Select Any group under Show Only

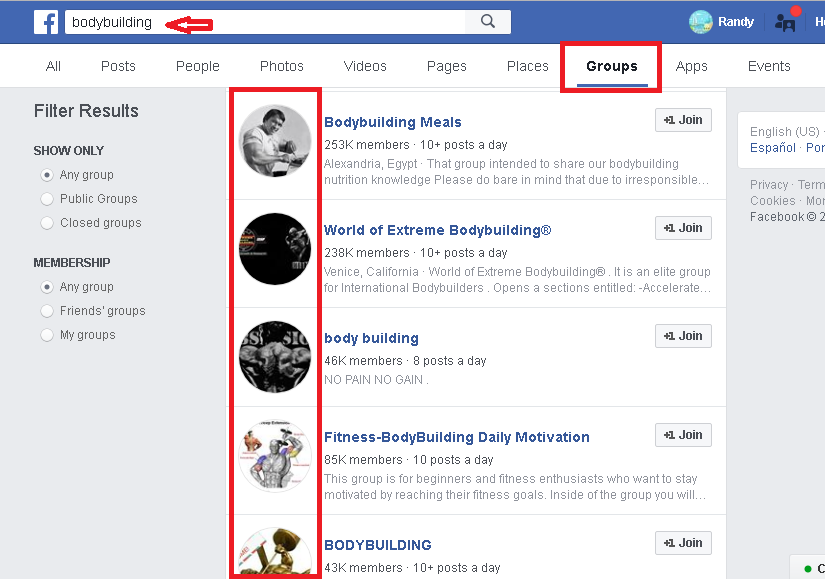(47, 175)
